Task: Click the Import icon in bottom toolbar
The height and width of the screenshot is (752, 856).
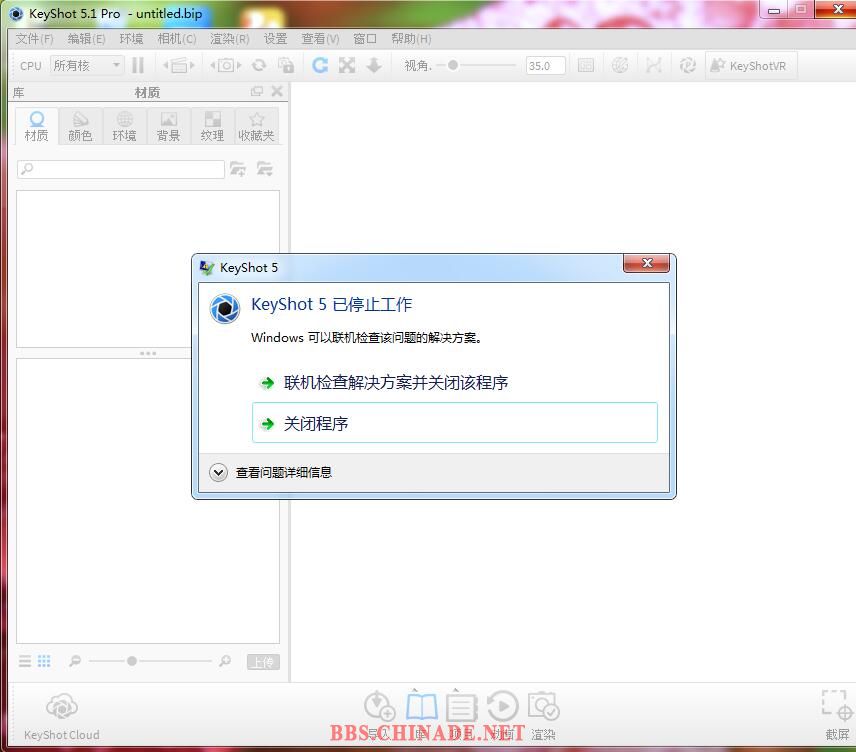Action: [380, 708]
